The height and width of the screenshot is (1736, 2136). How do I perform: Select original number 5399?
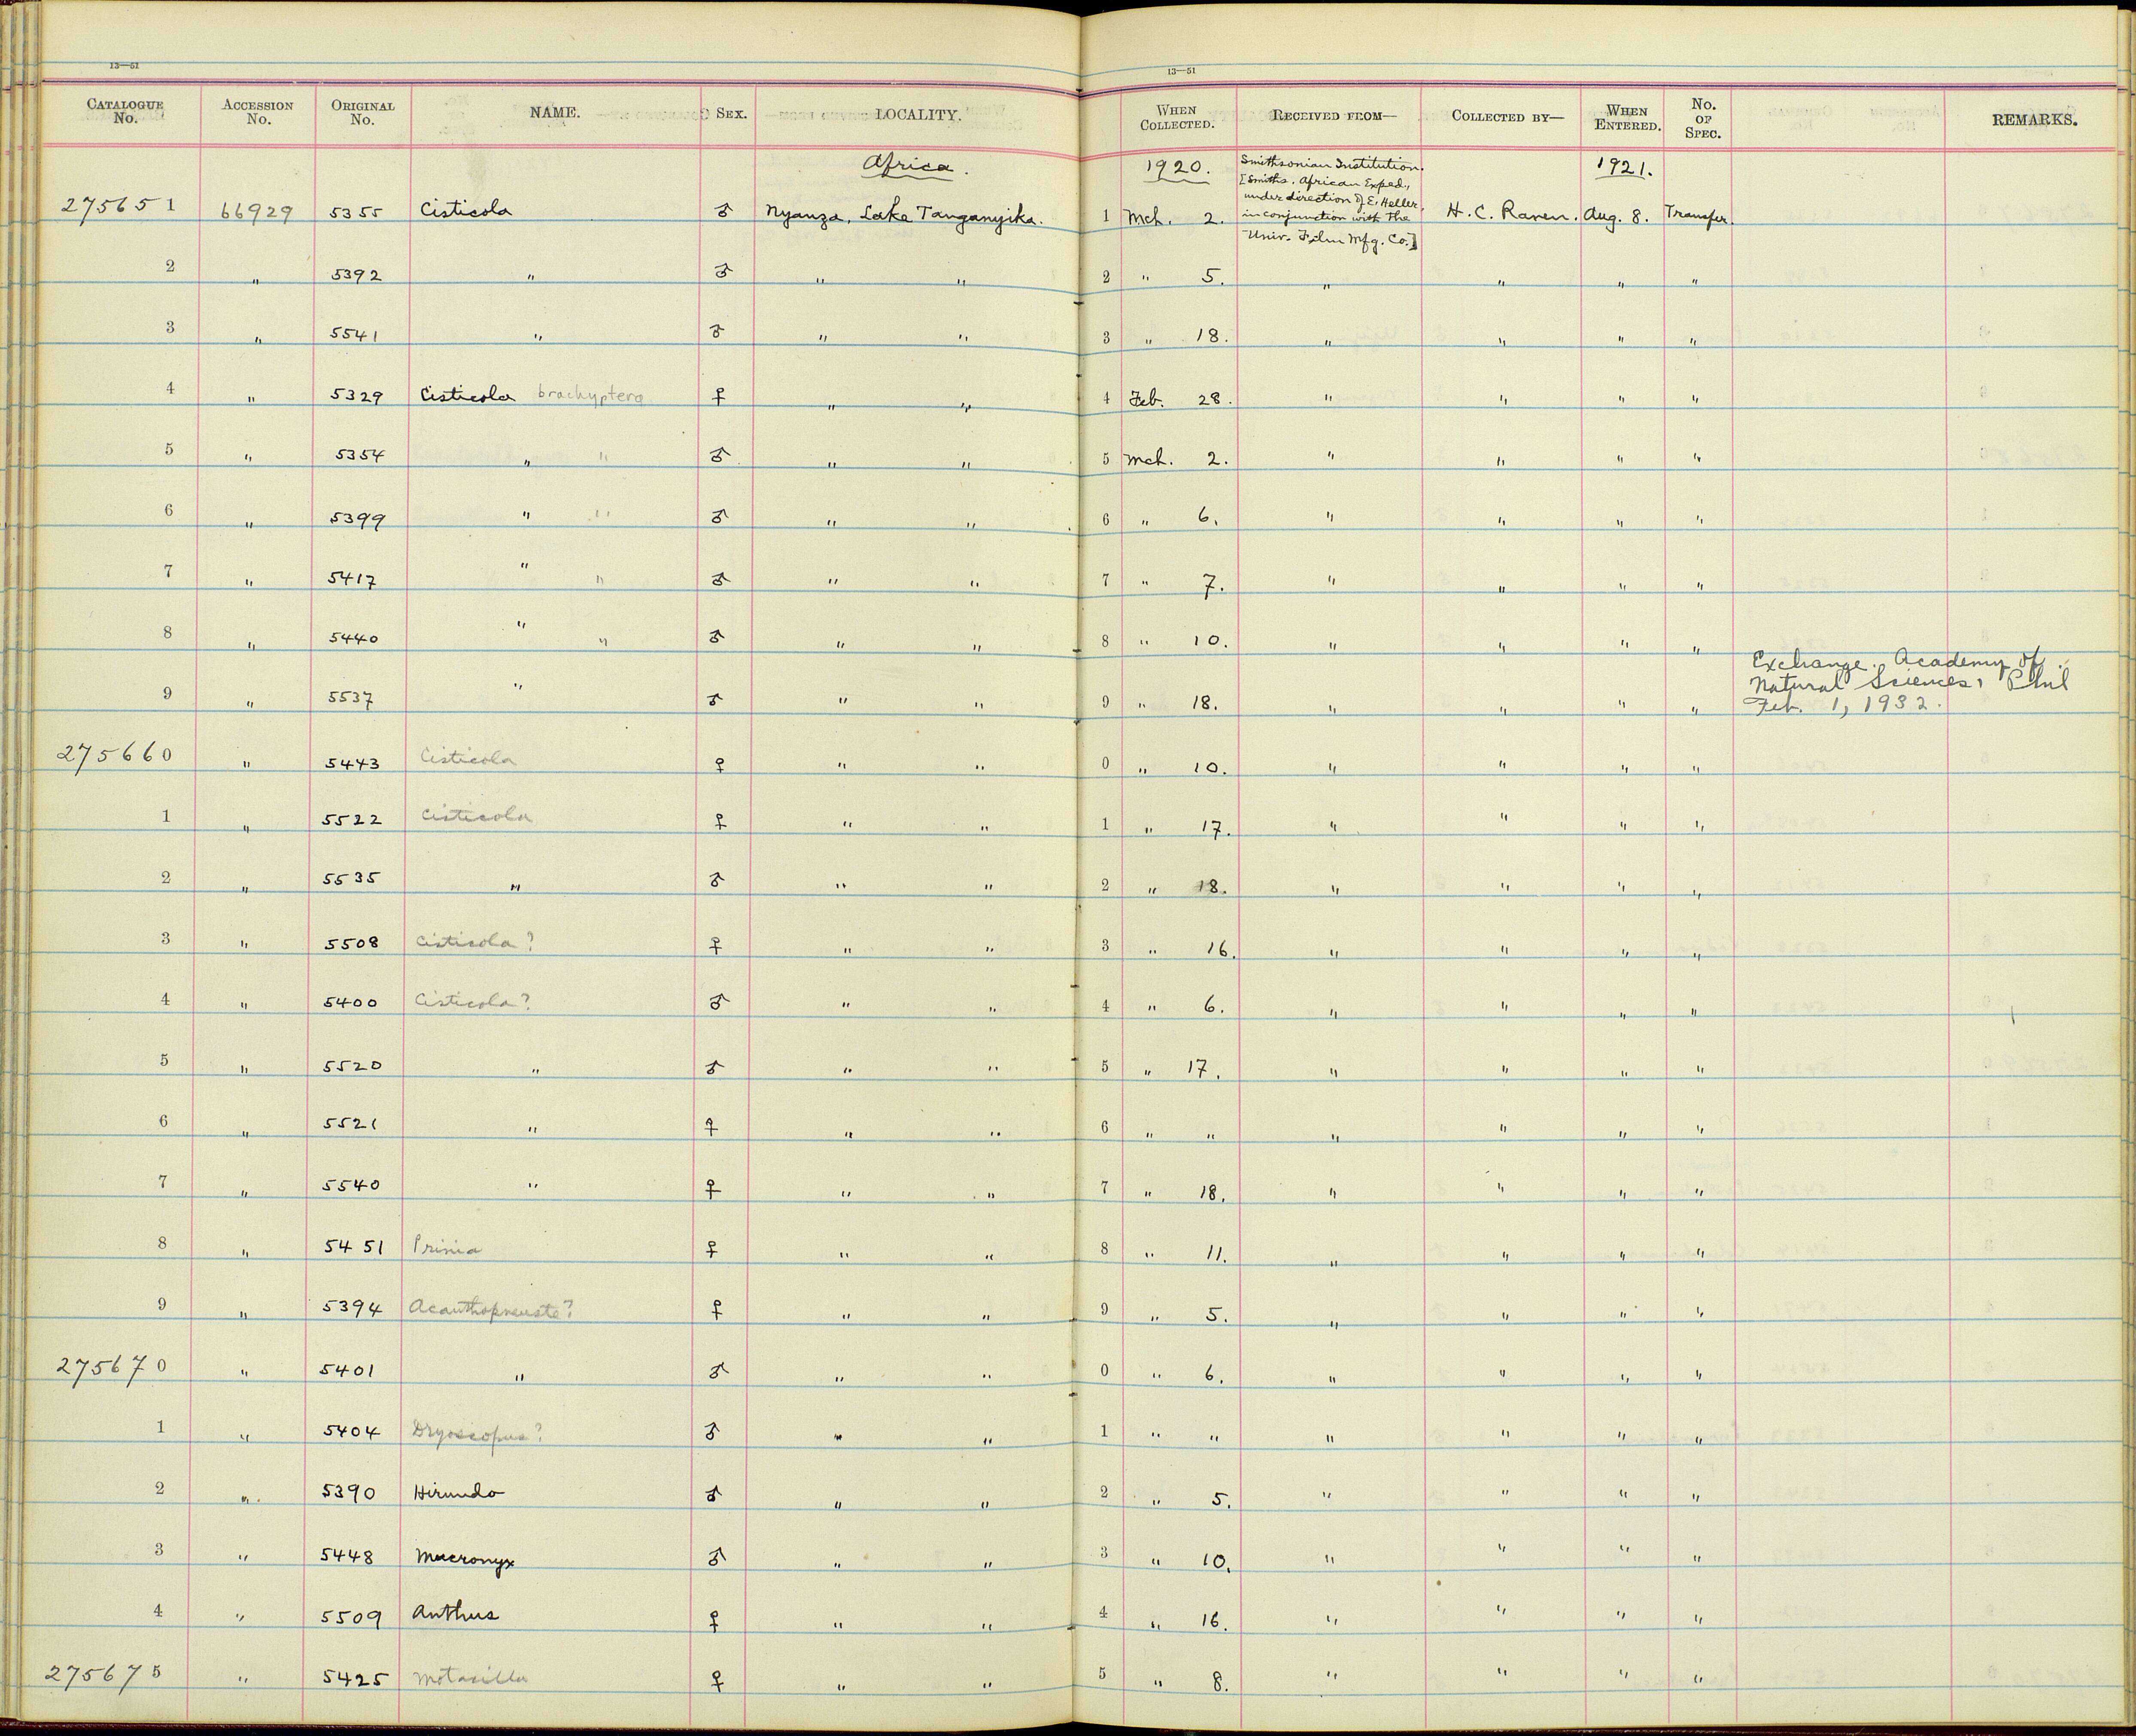pyautogui.click(x=356, y=519)
